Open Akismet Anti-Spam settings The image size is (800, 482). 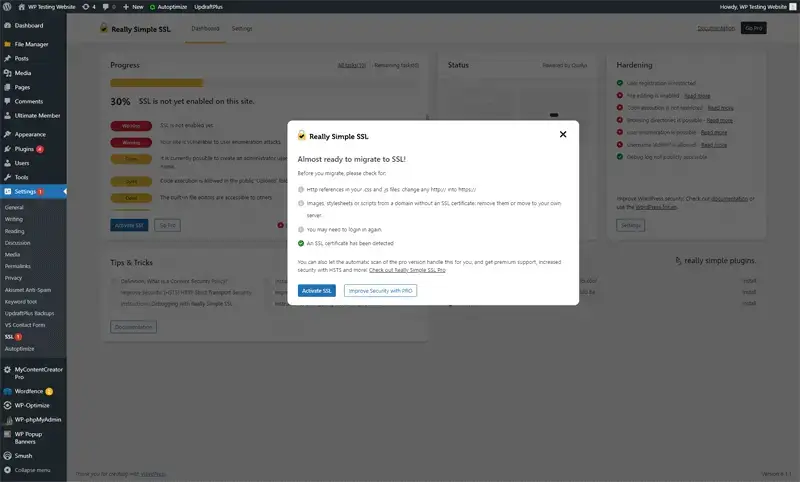pos(28,290)
